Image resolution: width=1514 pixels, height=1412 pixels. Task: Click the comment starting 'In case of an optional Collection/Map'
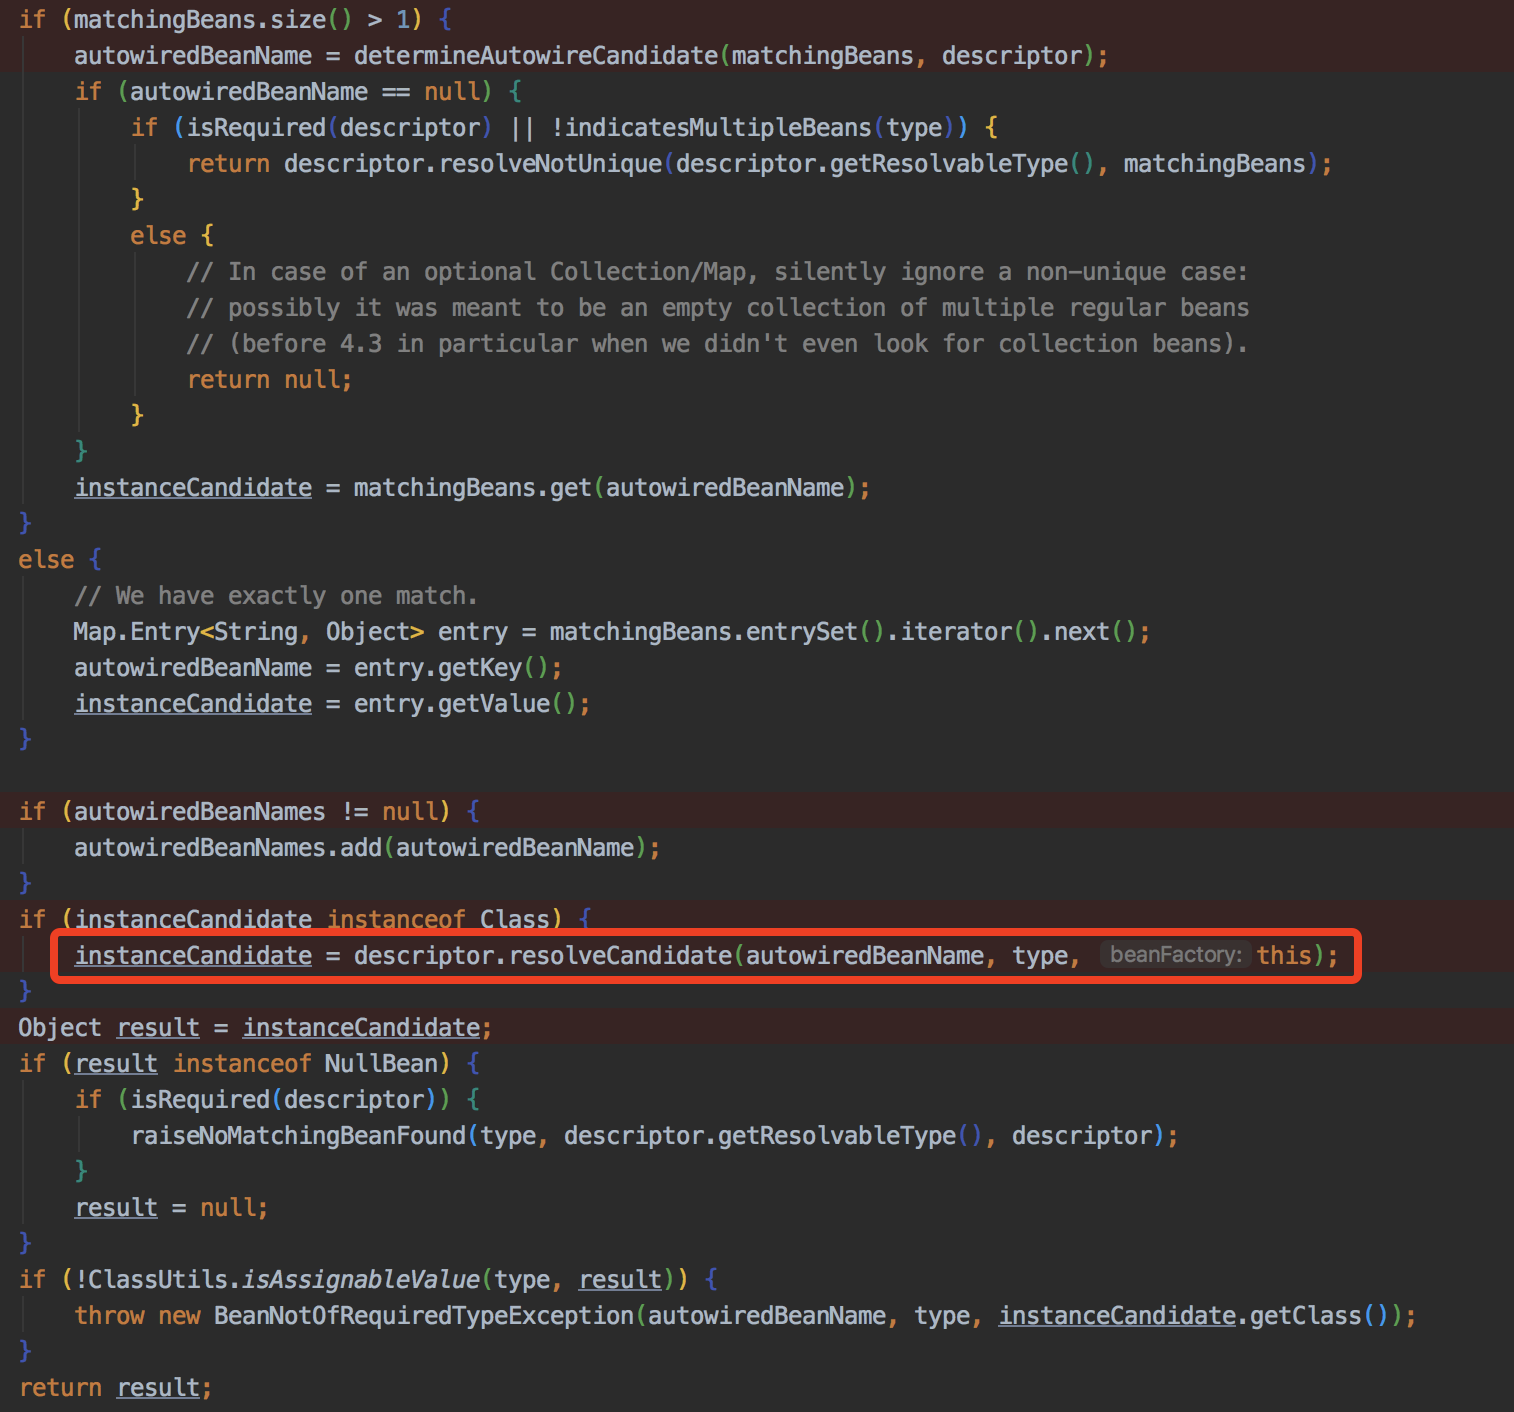[x=717, y=272]
